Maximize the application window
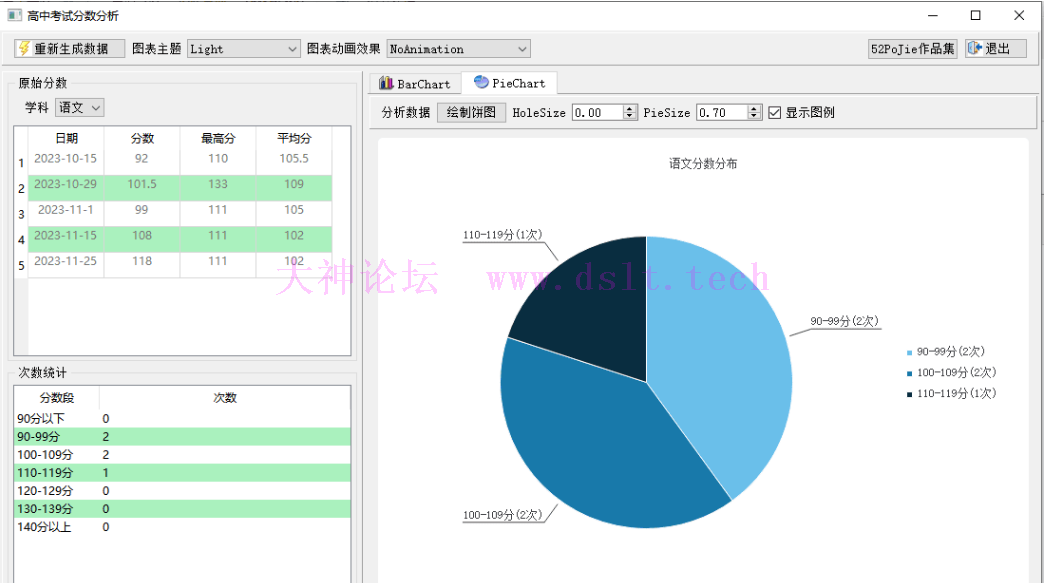This screenshot has width=1044, height=583. pos(975,15)
